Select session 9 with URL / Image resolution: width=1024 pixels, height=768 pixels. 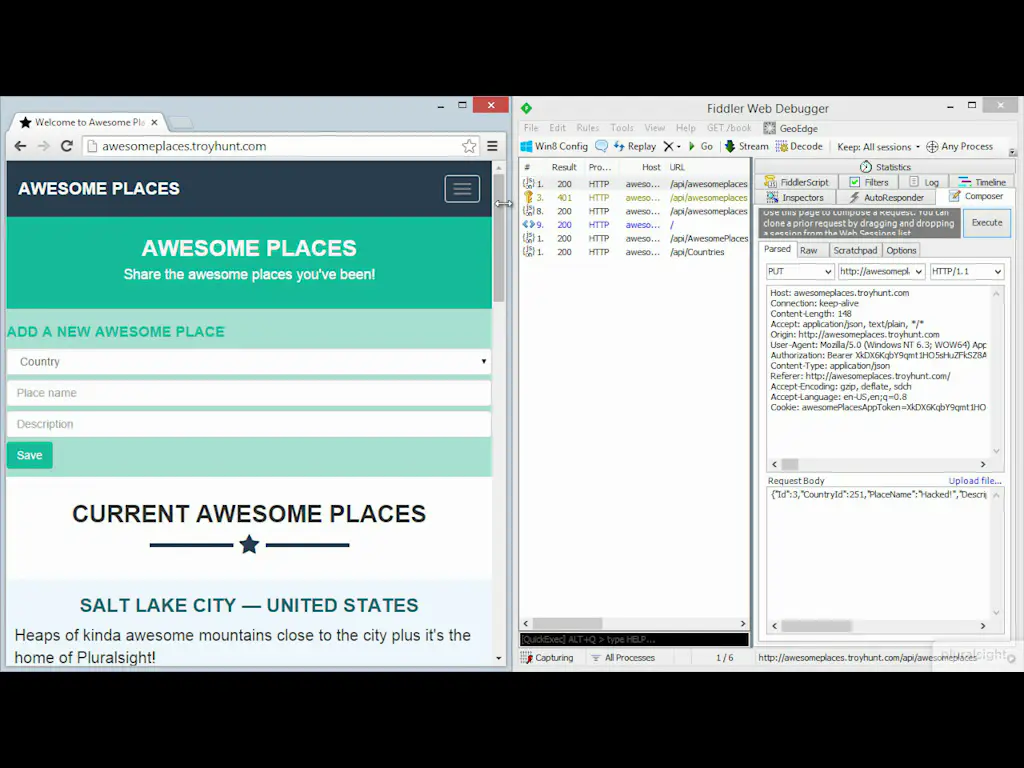pyautogui.click(x=635, y=225)
